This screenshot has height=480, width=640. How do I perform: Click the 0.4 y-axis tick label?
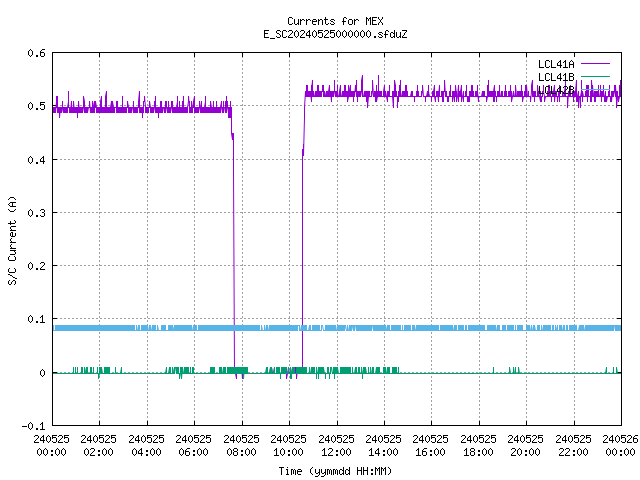(x=36, y=160)
